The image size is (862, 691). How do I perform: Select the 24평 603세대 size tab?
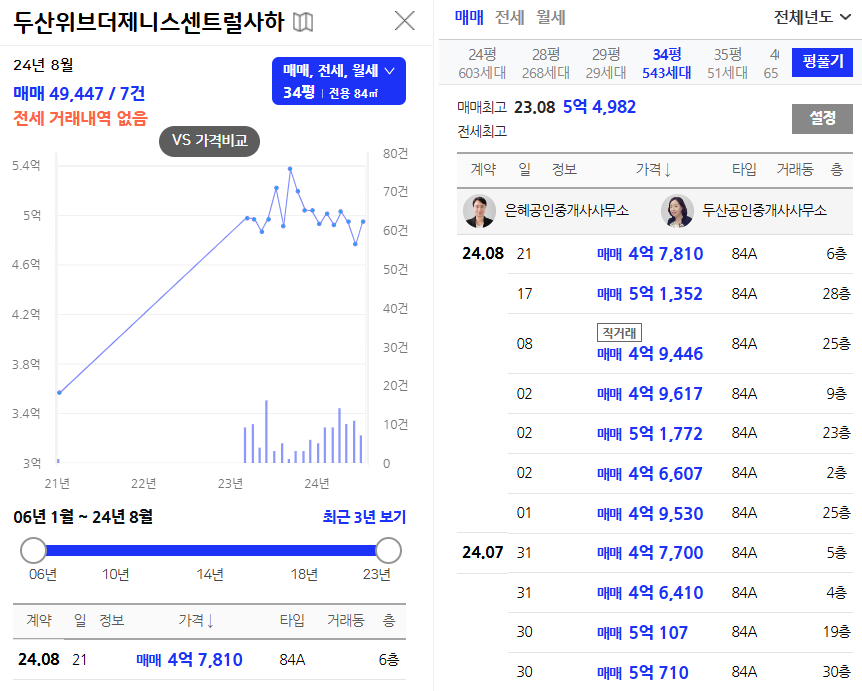coord(482,63)
